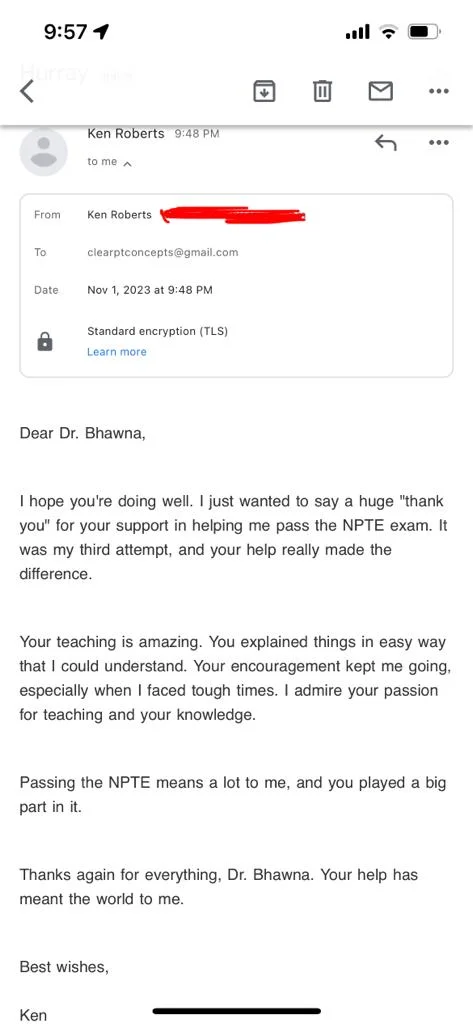Open message options dots beside reply arrow
The image size is (473, 1024).
(x=439, y=142)
